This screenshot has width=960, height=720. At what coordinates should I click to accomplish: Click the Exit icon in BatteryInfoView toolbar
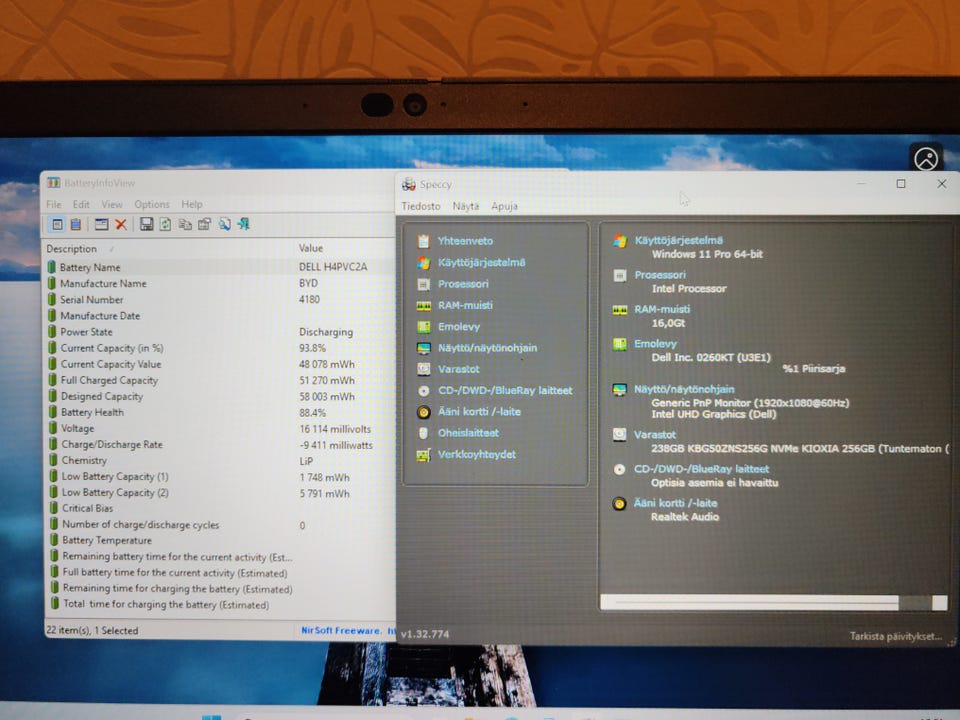click(244, 224)
